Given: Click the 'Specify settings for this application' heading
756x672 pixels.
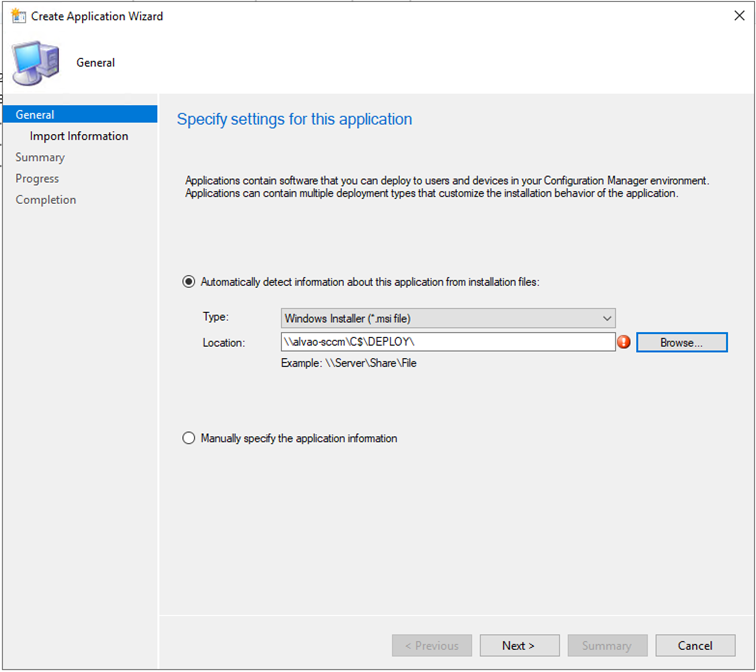Looking at the screenshot, I should pyautogui.click(x=294, y=119).
